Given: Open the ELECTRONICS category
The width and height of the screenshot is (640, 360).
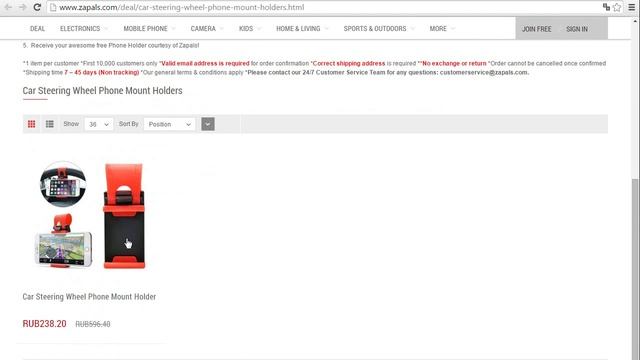Looking at the screenshot, I should 80,29.
